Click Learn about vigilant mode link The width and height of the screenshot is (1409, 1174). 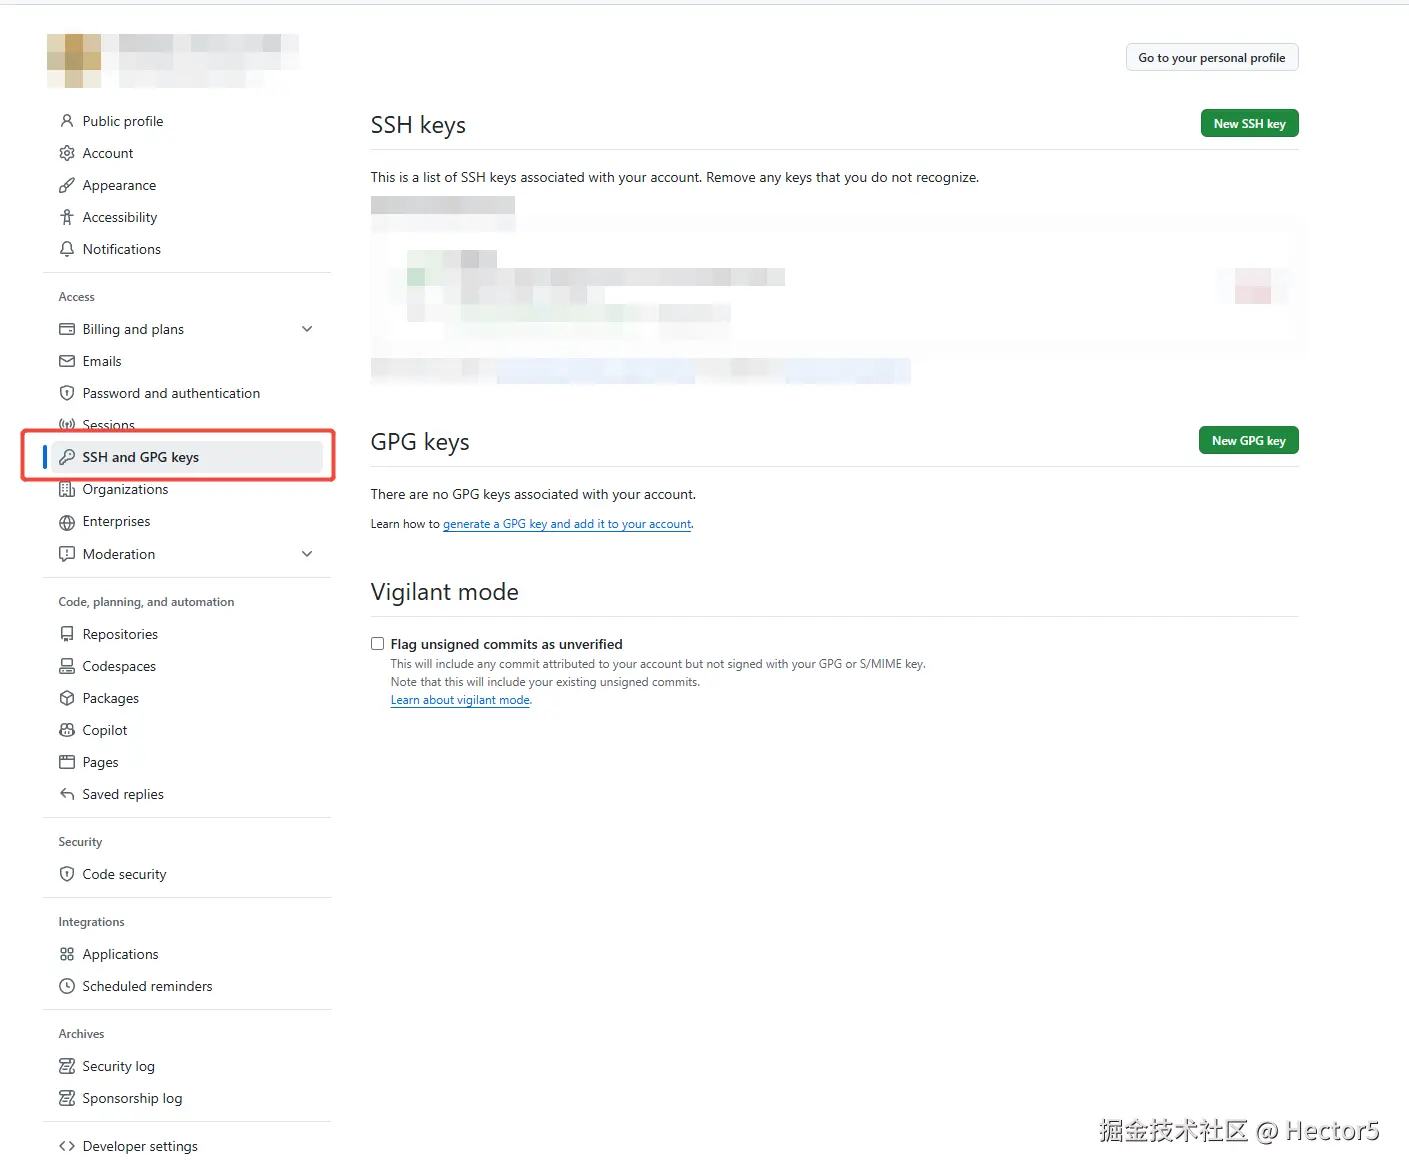pyautogui.click(x=459, y=699)
